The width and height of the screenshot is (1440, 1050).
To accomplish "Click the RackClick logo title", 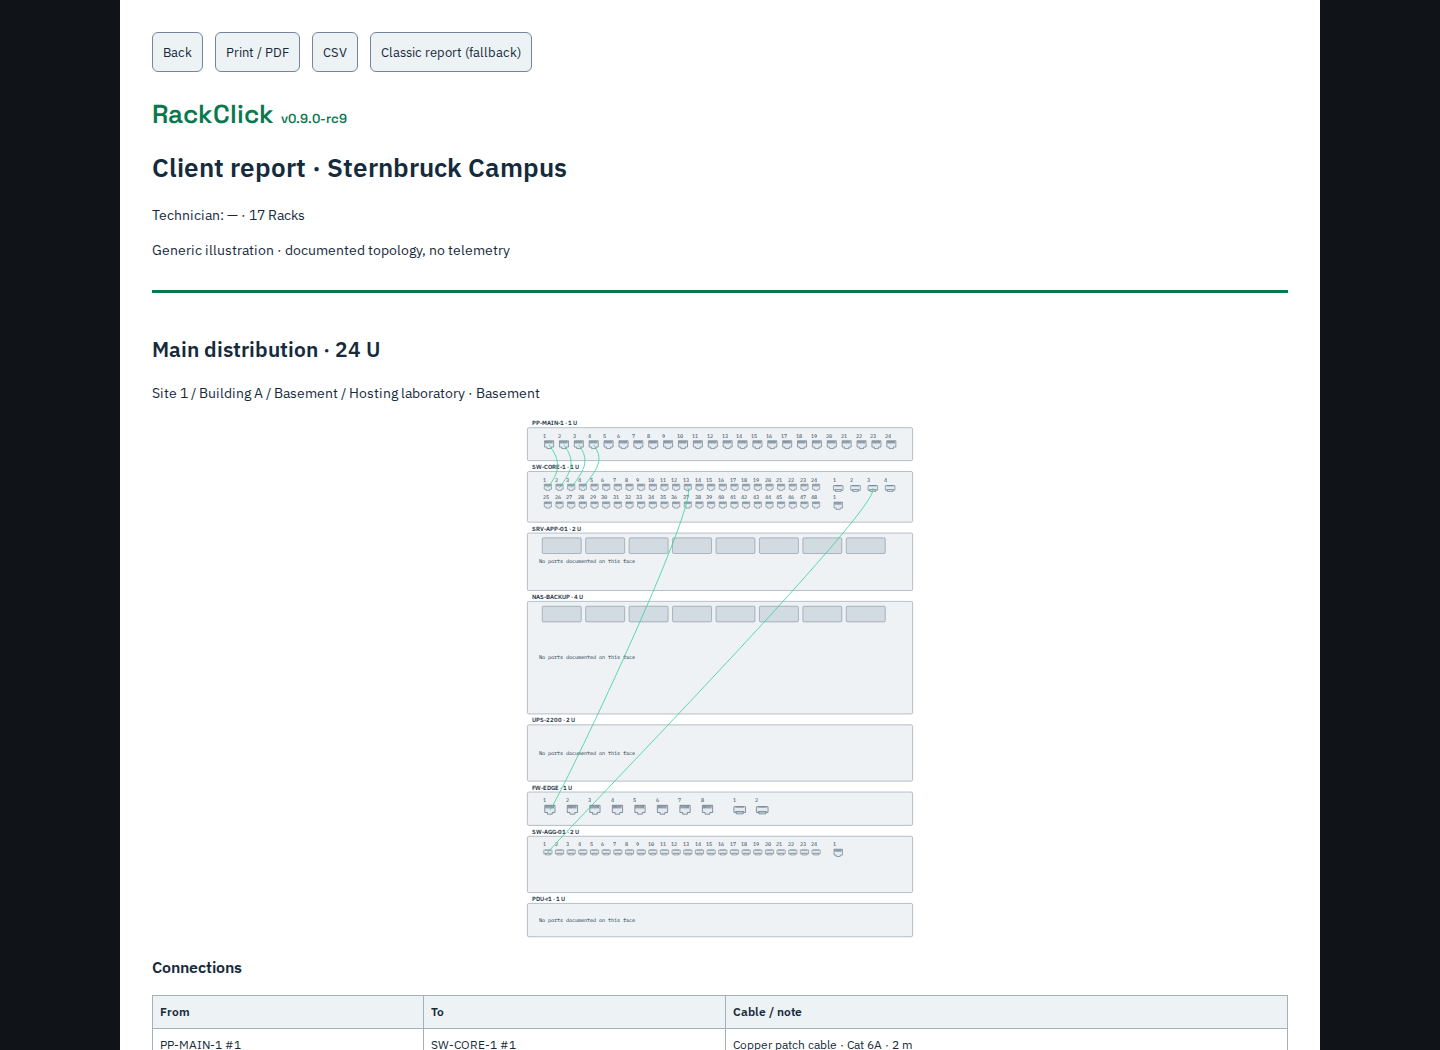I will point(212,114).
